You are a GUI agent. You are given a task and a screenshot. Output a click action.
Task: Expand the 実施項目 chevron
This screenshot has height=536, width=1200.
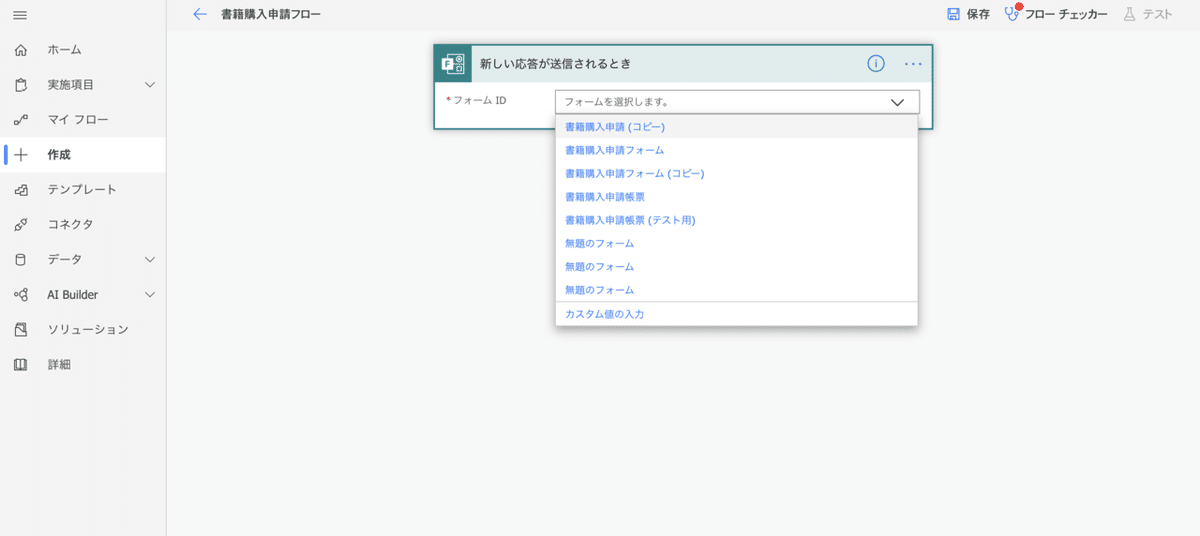point(150,85)
